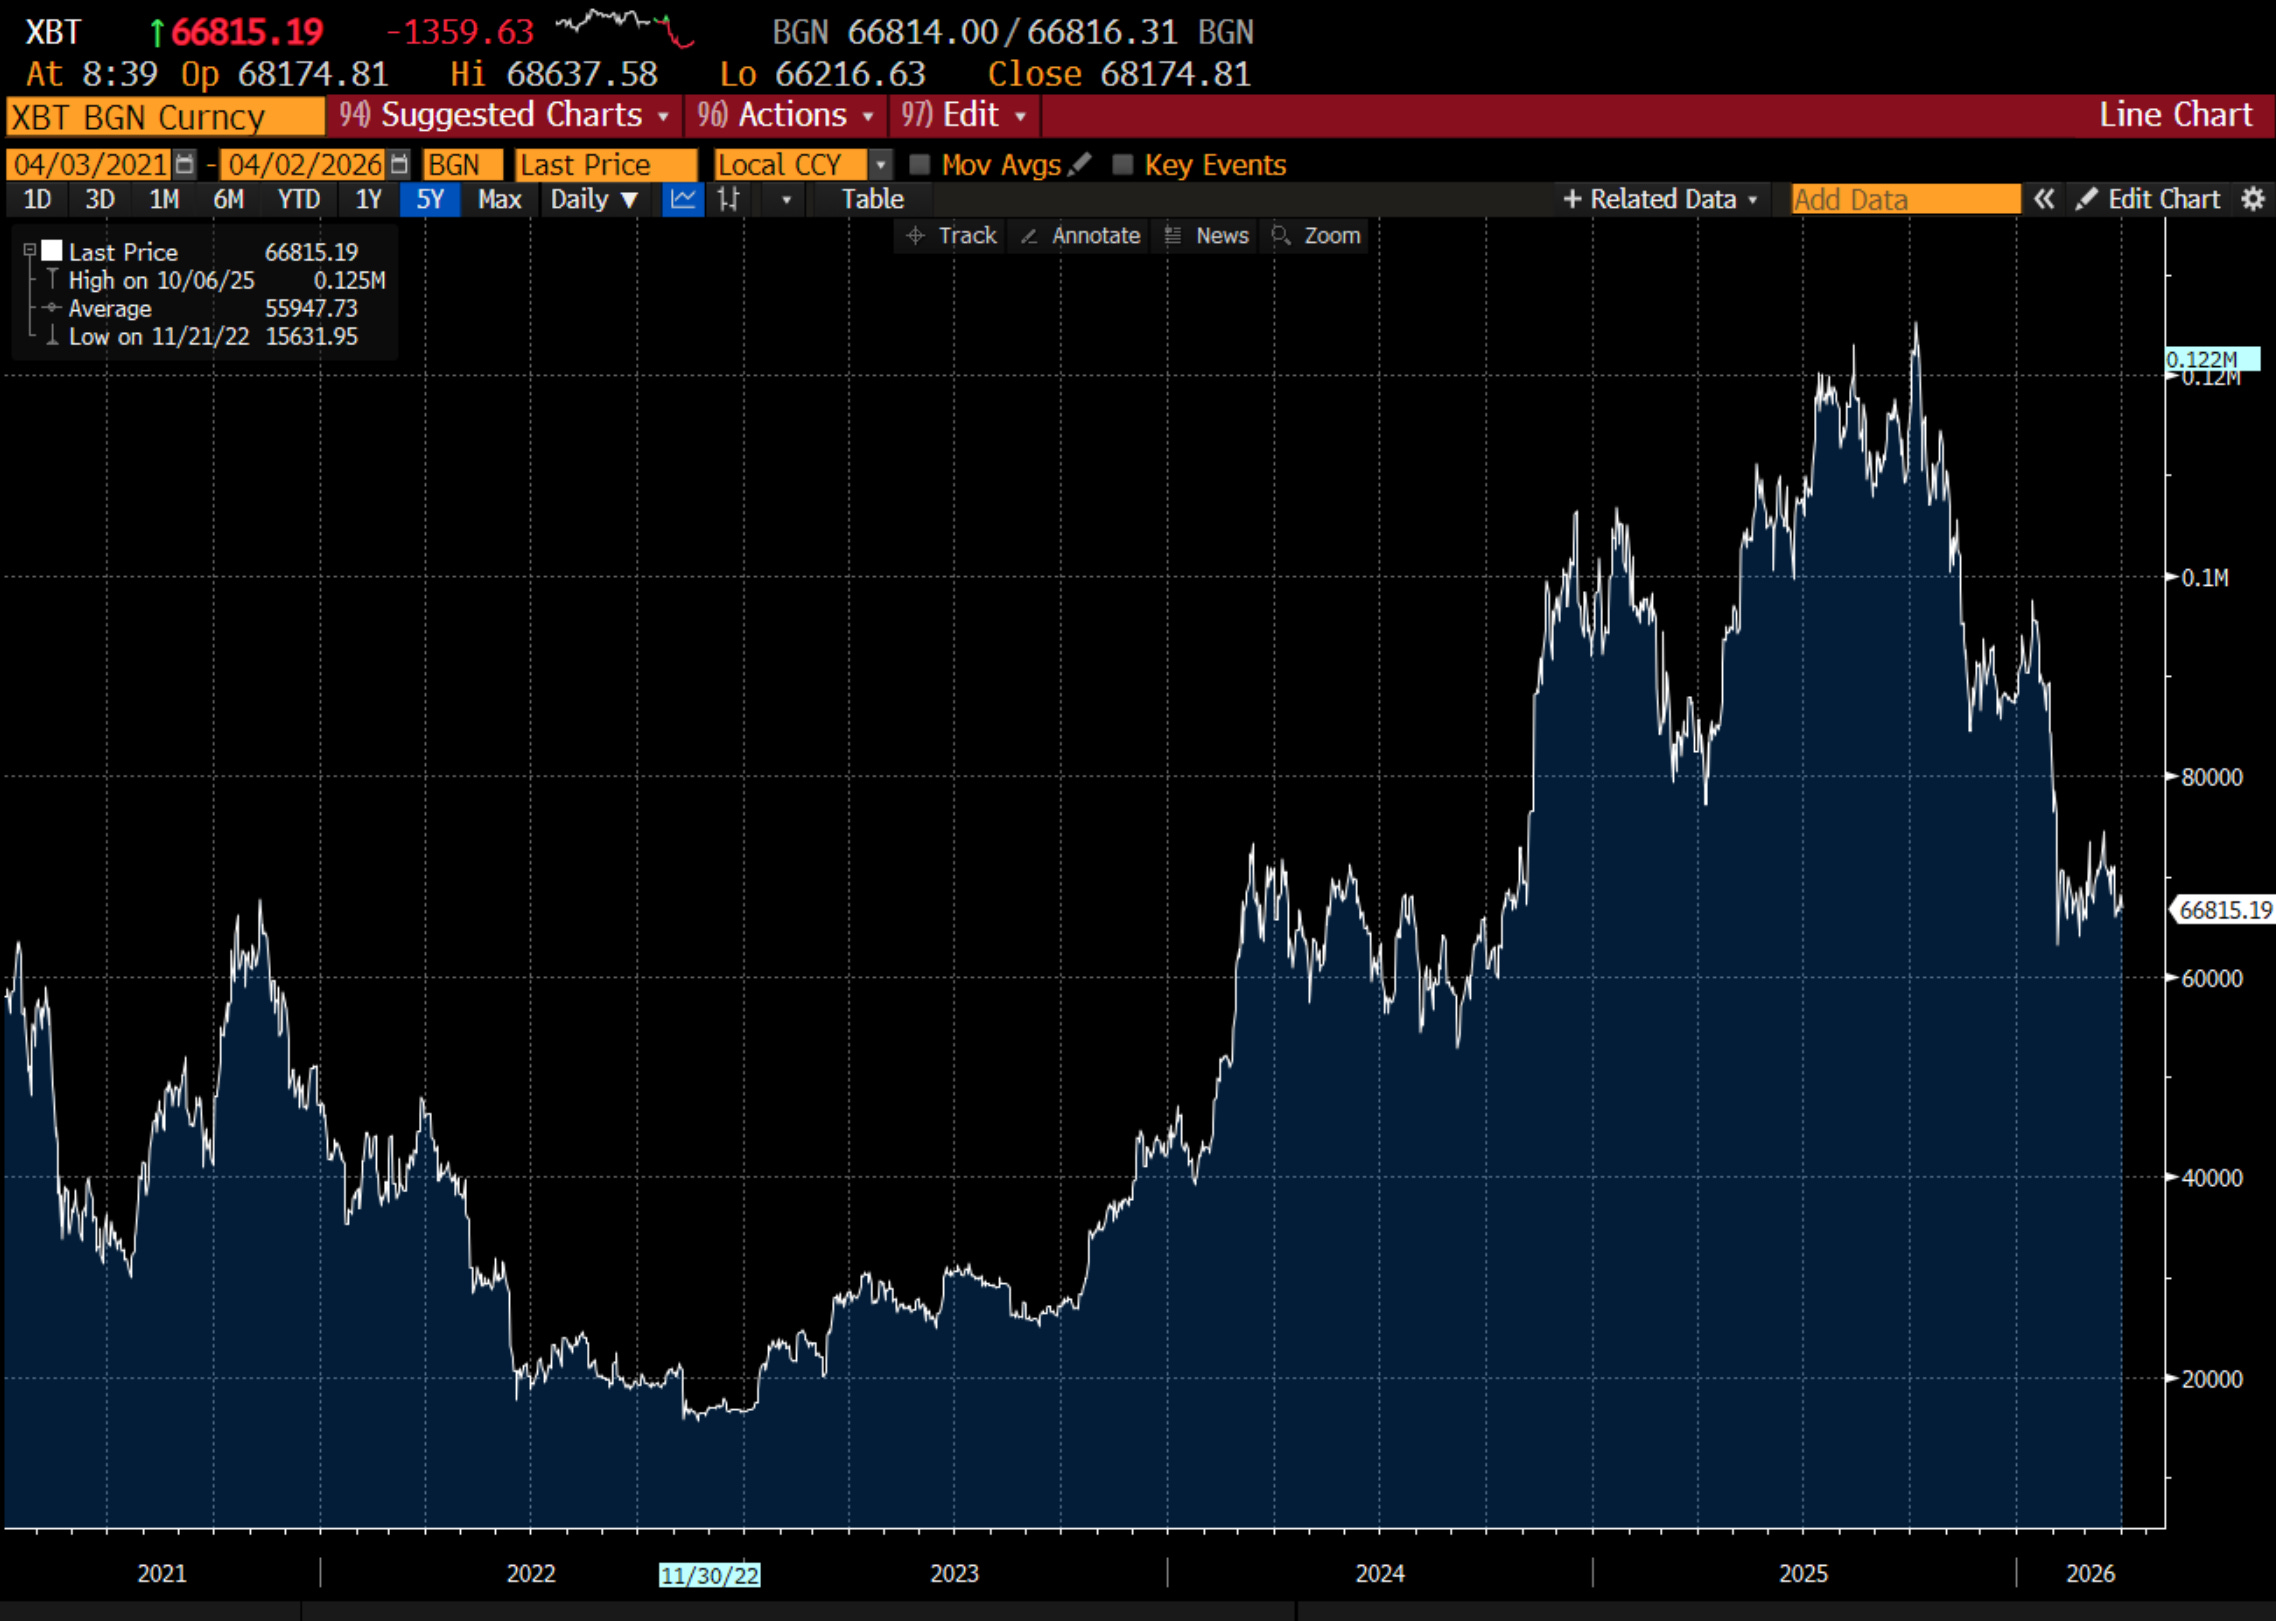Open chart settings gear icon
Screen dimensions: 2276x1621
tap(2252, 199)
